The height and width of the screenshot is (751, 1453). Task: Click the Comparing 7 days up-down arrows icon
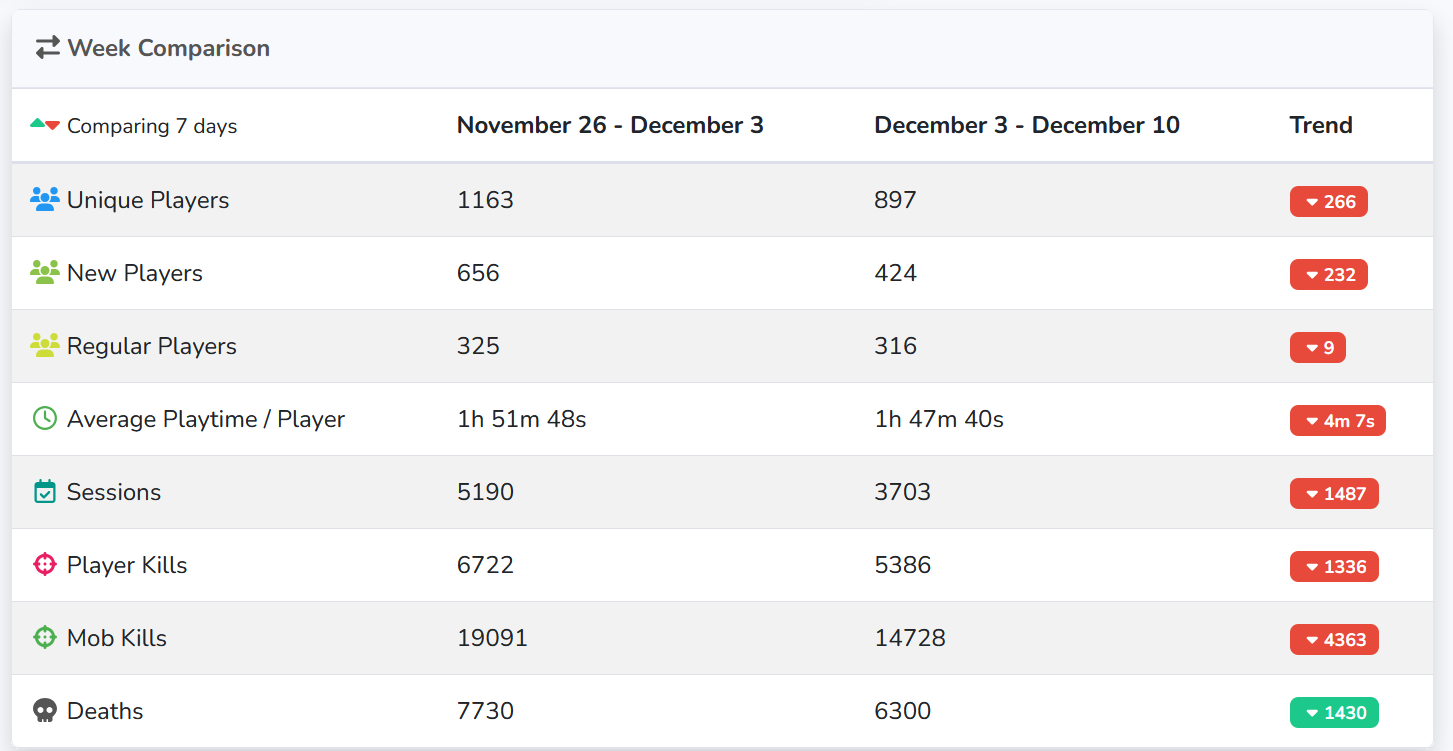tap(45, 125)
